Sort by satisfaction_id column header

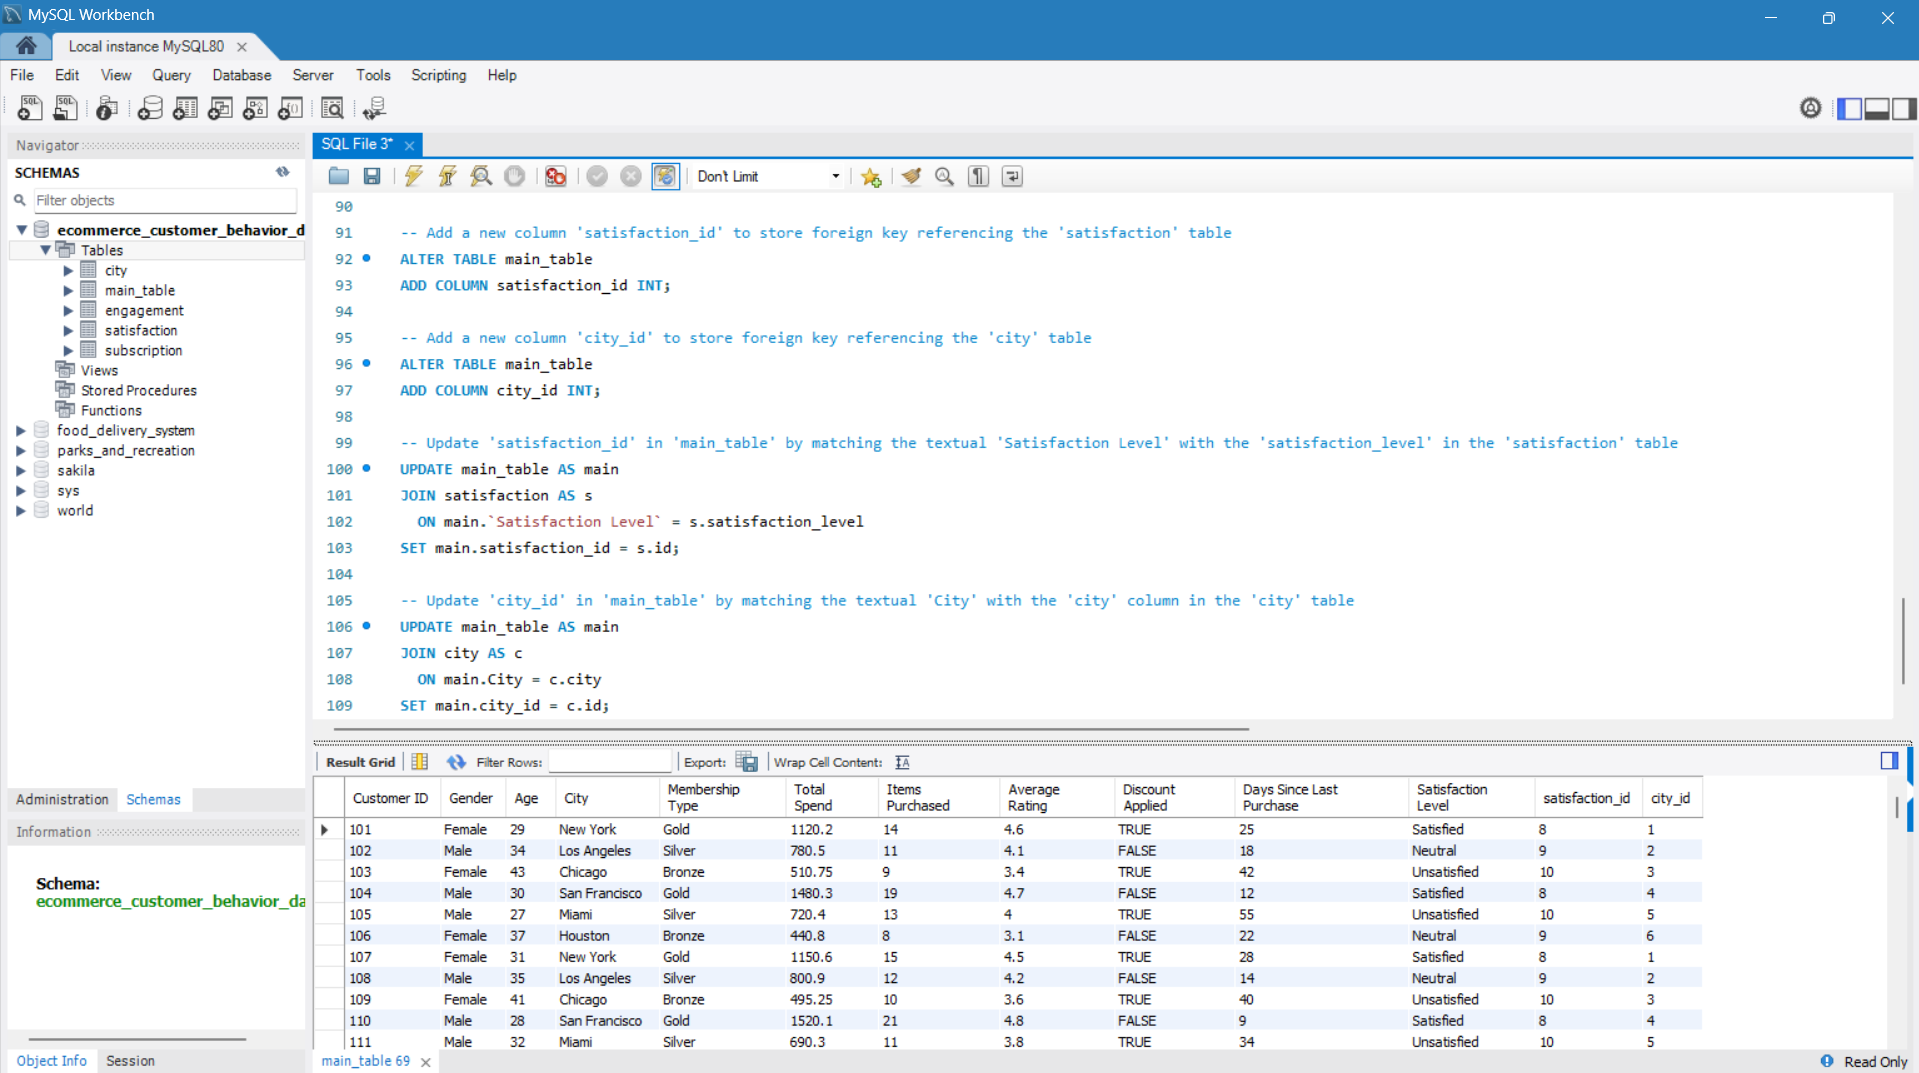click(1586, 798)
